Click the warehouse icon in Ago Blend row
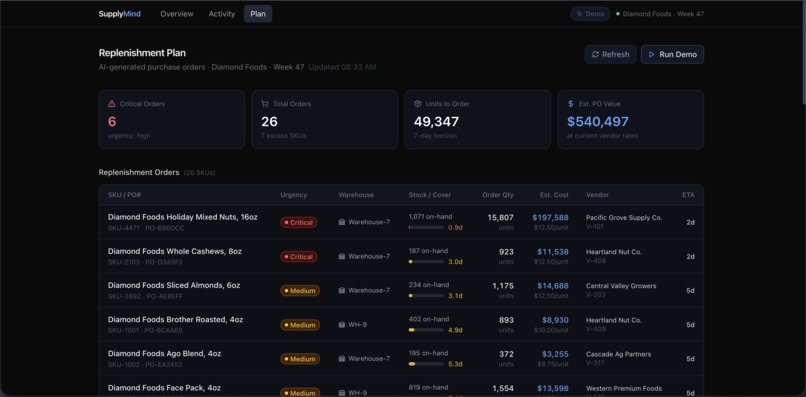This screenshot has width=806, height=397. pos(342,359)
